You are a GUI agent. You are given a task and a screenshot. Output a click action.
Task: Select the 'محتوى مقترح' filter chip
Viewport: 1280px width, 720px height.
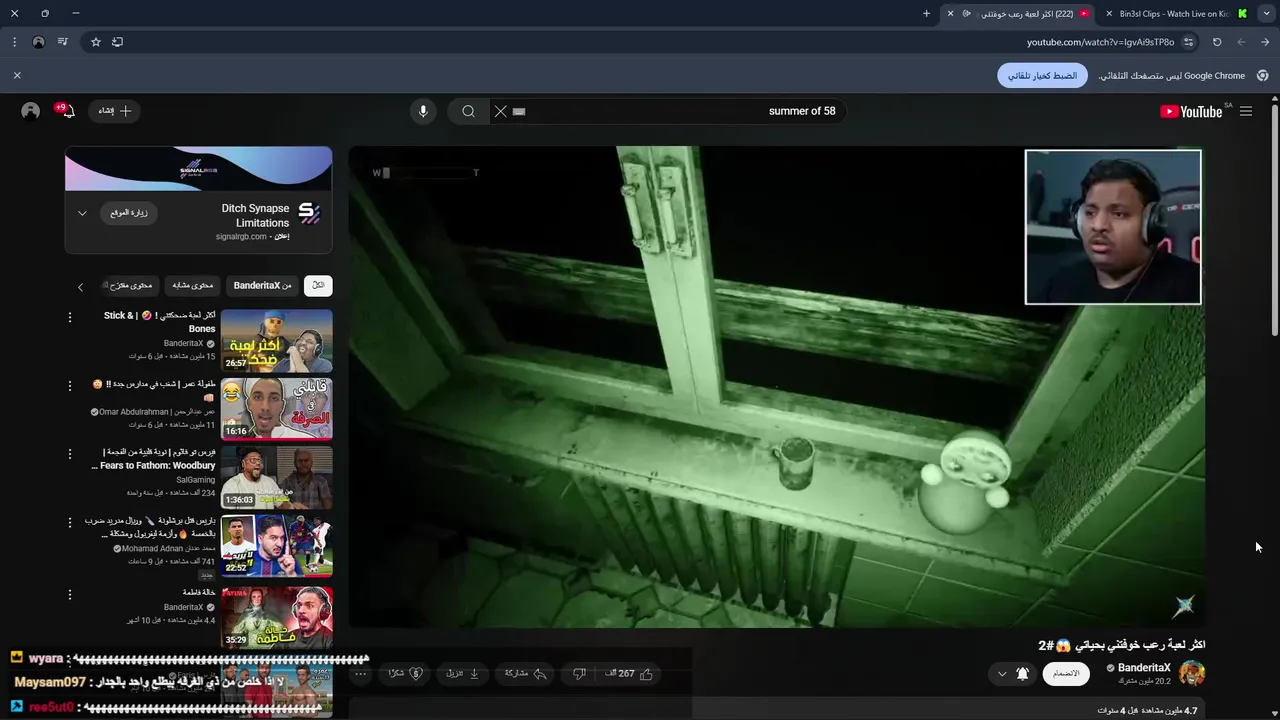coord(130,286)
